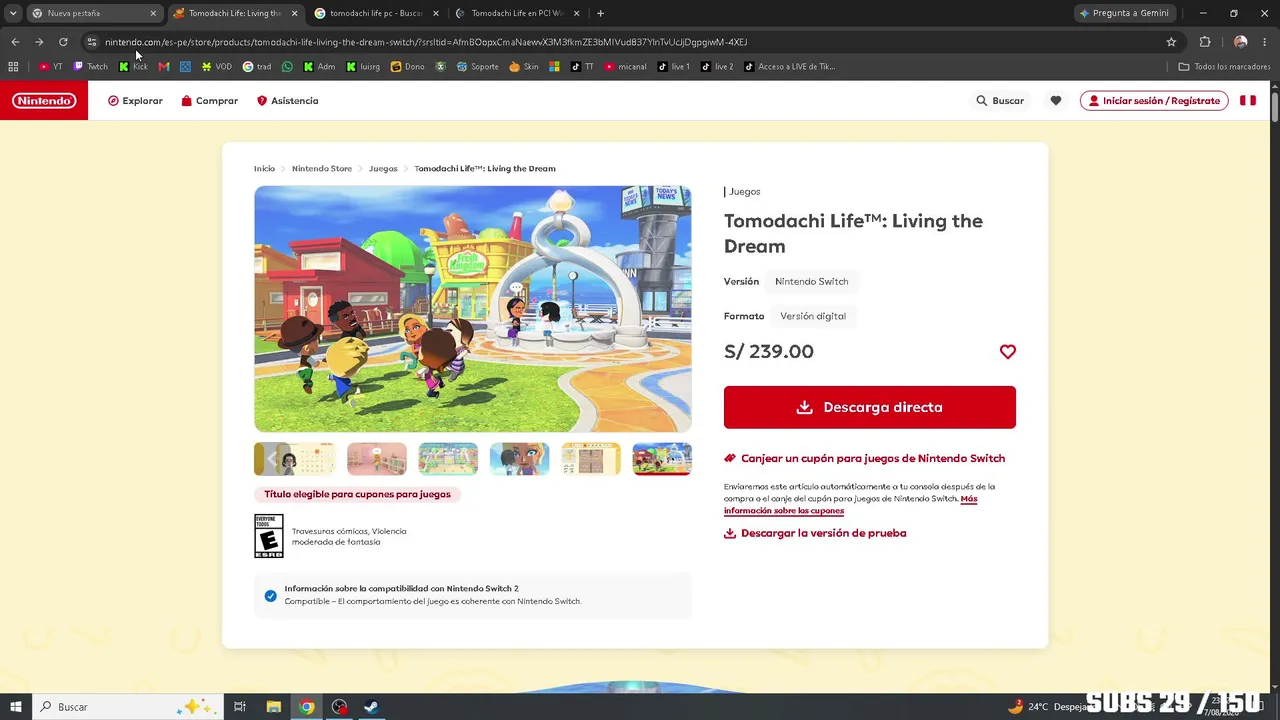Open the Dono bookmark

[x=408, y=67]
